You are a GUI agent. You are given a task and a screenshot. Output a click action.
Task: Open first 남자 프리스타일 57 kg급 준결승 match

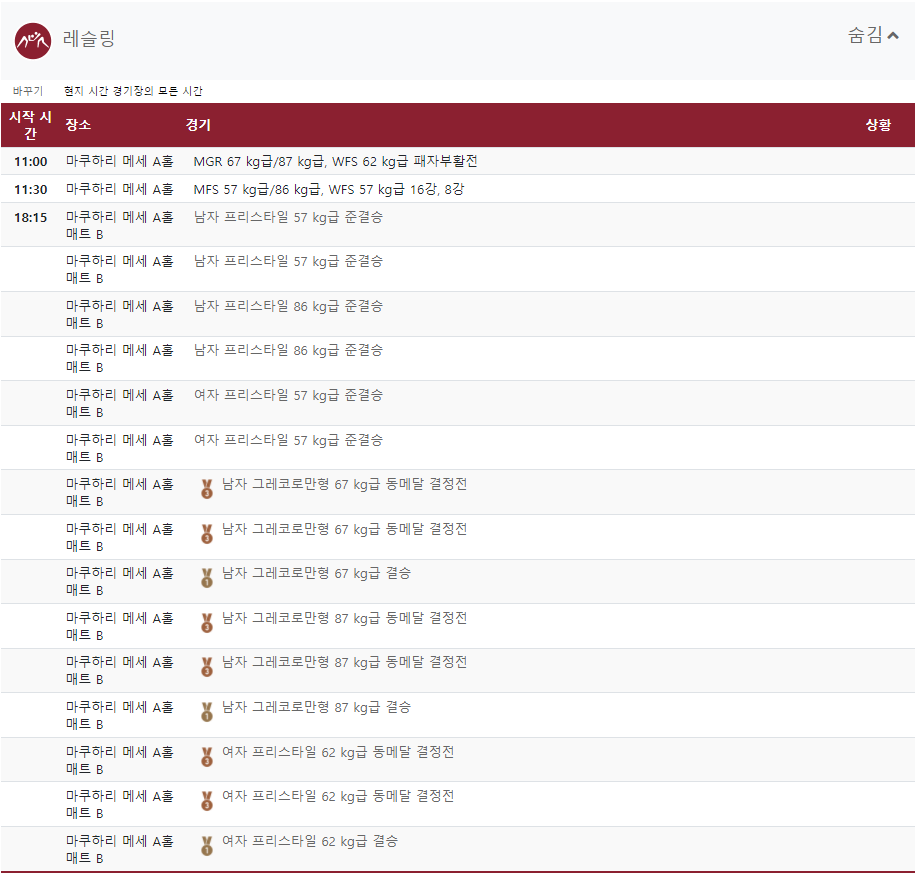coord(288,218)
